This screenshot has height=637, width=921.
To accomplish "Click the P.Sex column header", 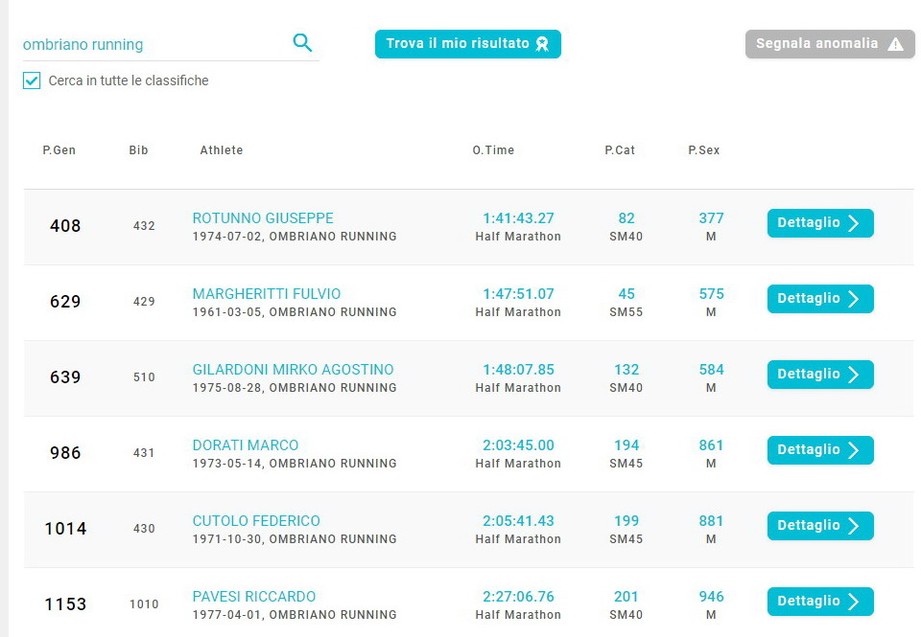I will point(704,150).
